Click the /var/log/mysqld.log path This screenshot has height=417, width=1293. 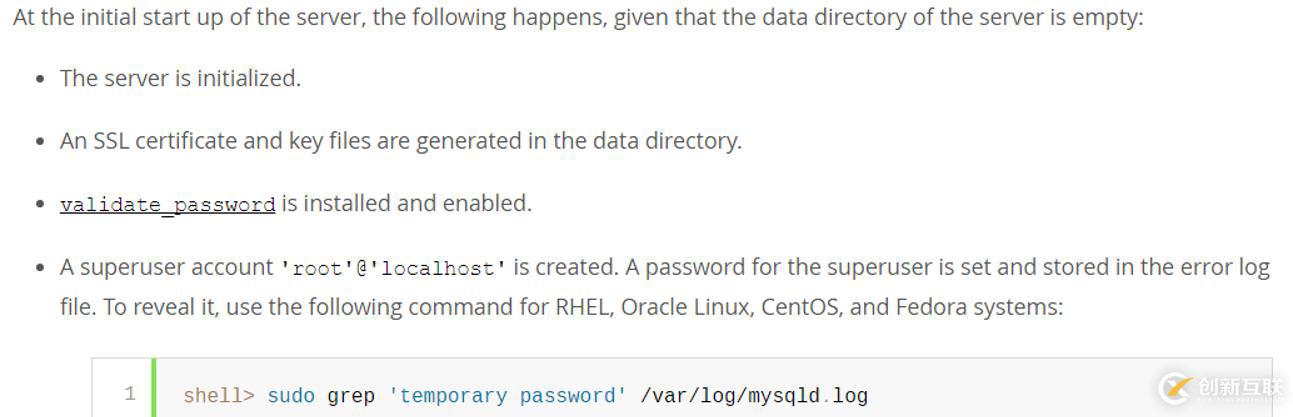pos(753,396)
